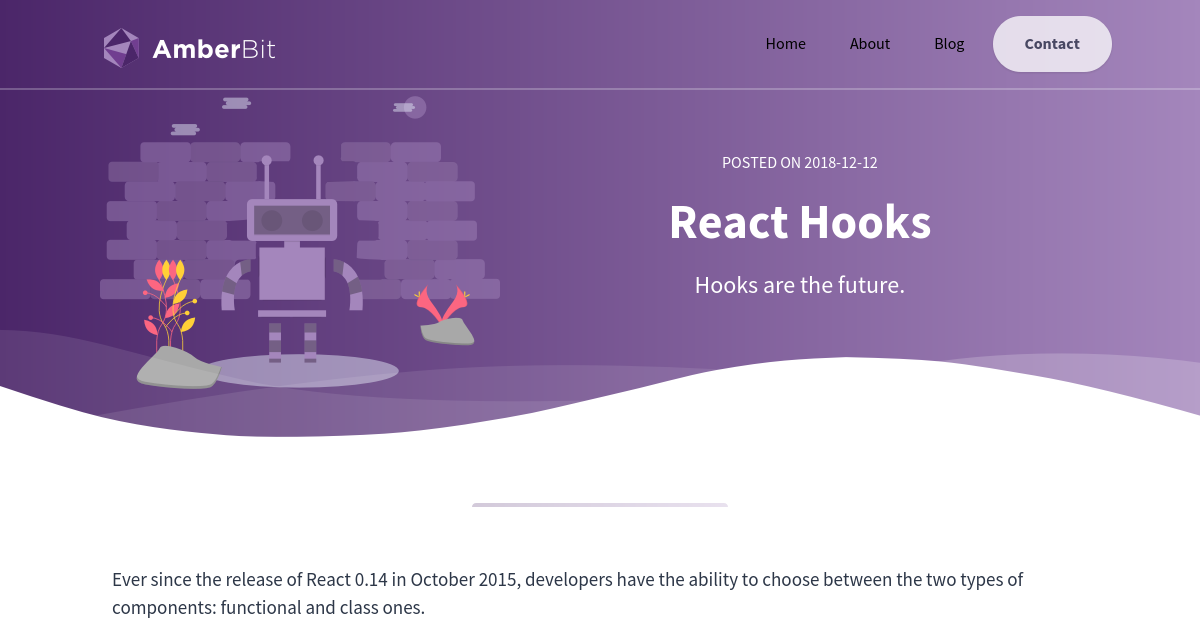Screen dimensions: 1200x627
Task: Click the Contact button
Action: (1052, 44)
